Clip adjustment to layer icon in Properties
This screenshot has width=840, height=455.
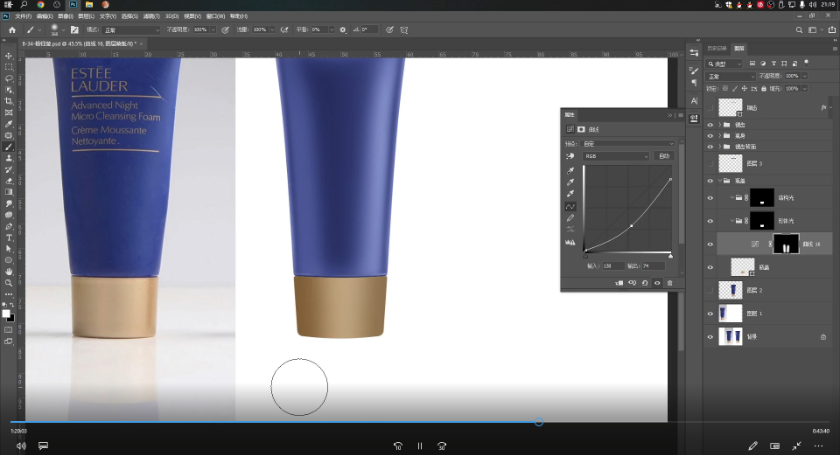coord(619,283)
